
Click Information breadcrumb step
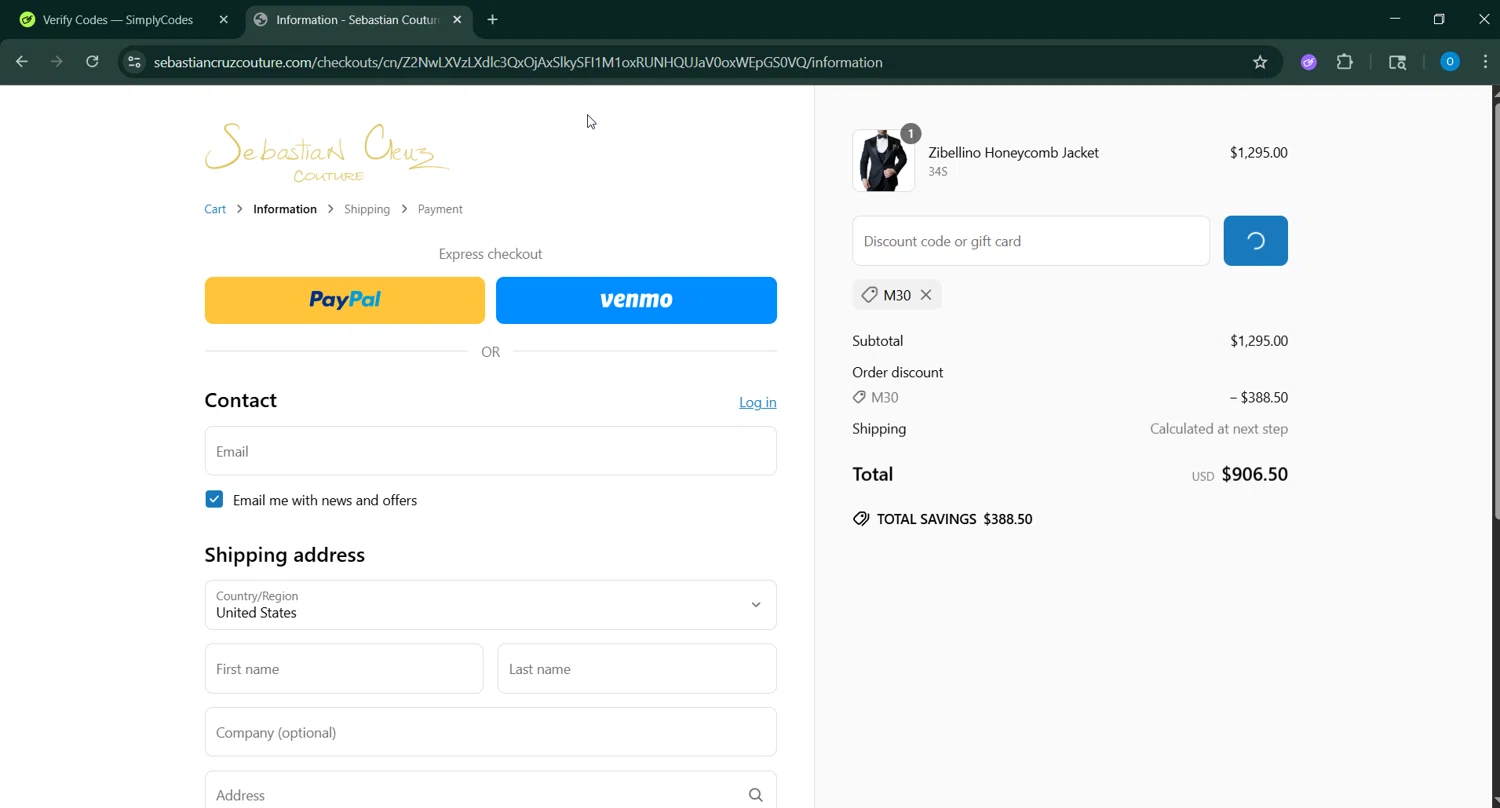tap(285, 209)
